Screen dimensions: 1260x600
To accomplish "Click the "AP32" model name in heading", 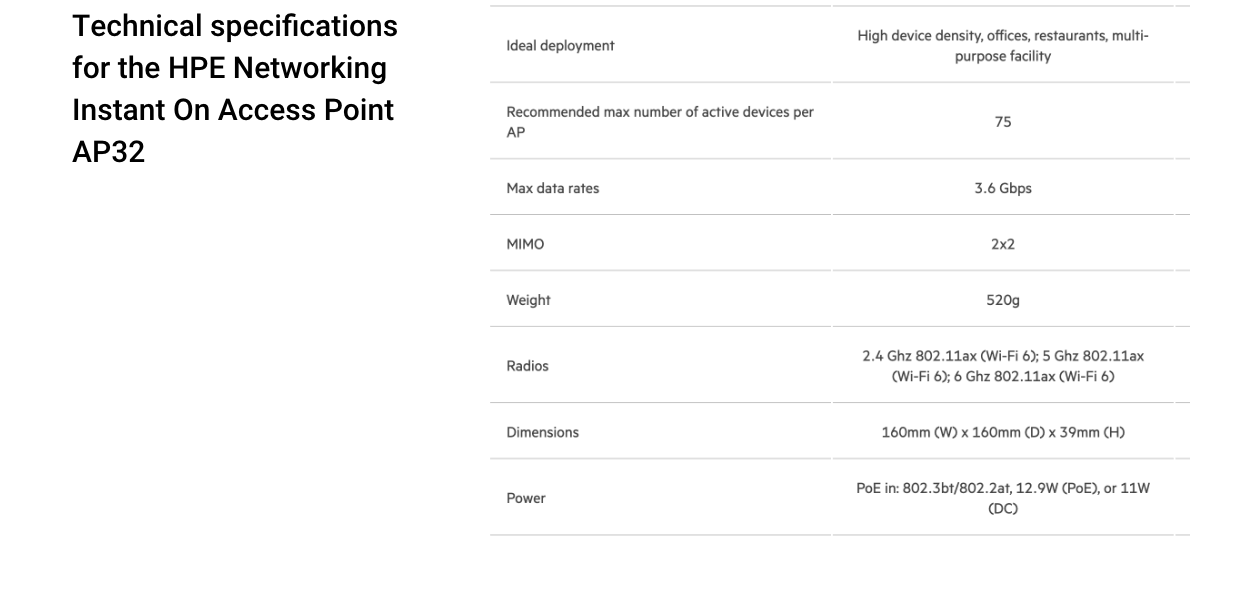I will click(x=108, y=152).
